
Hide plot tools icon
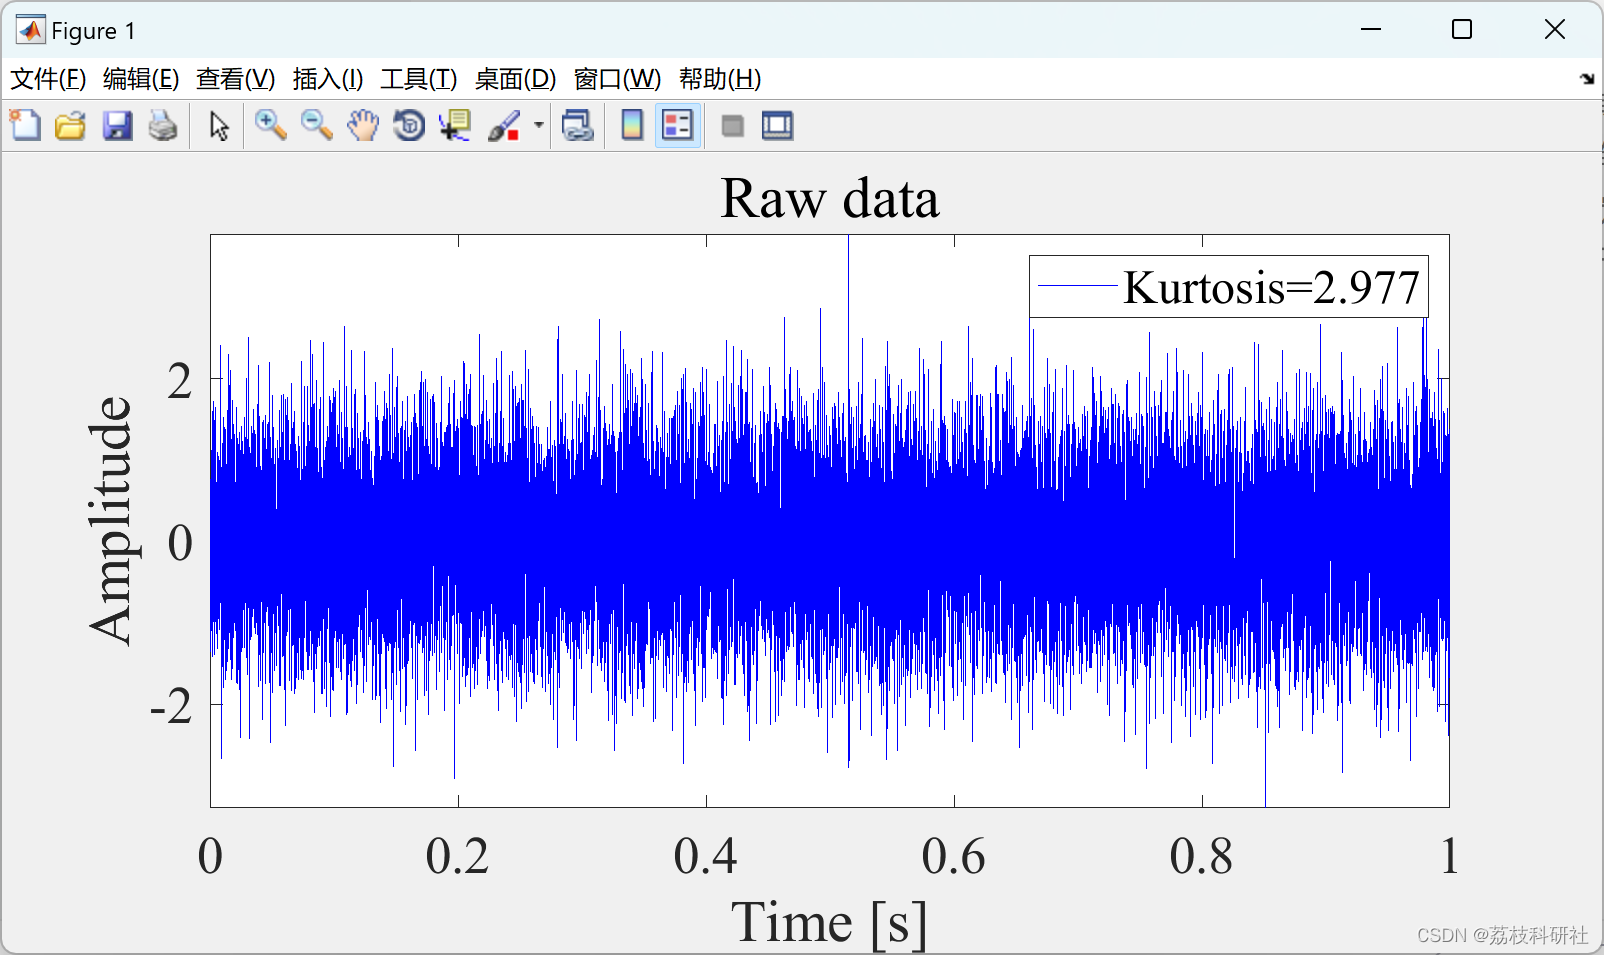(733, 126)
